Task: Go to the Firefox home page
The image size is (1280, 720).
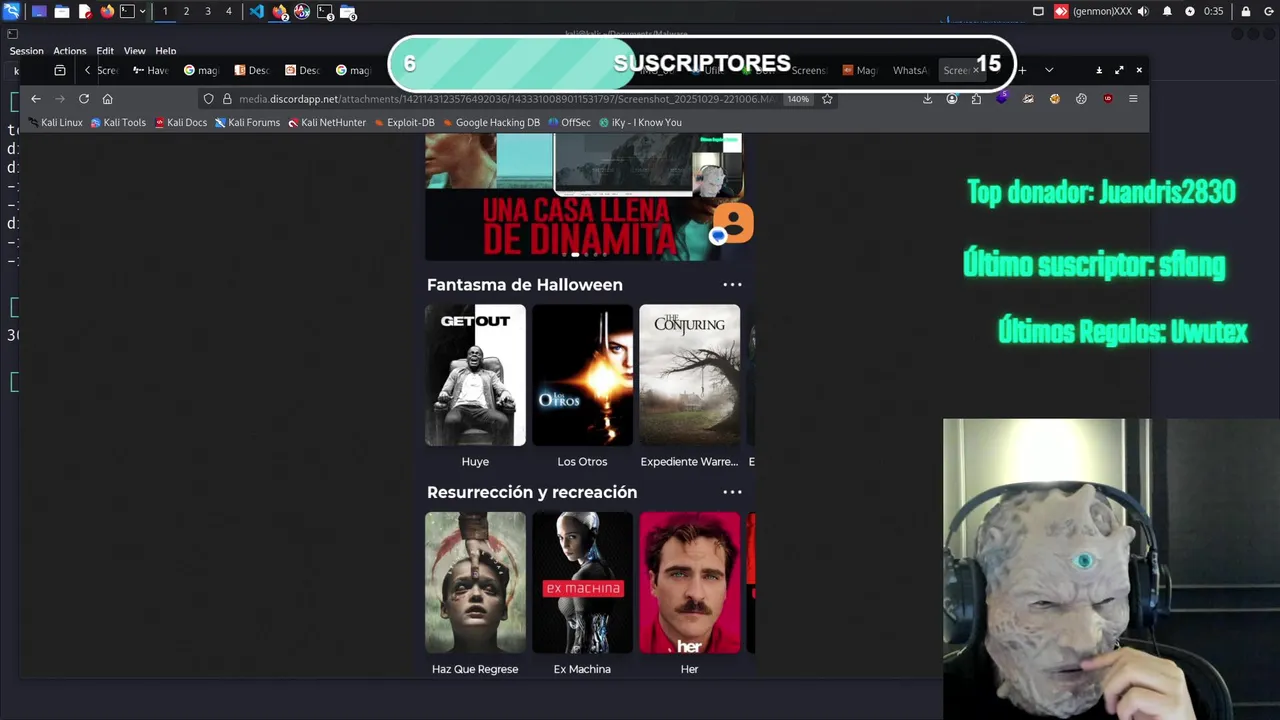Action: click(108, 99)
